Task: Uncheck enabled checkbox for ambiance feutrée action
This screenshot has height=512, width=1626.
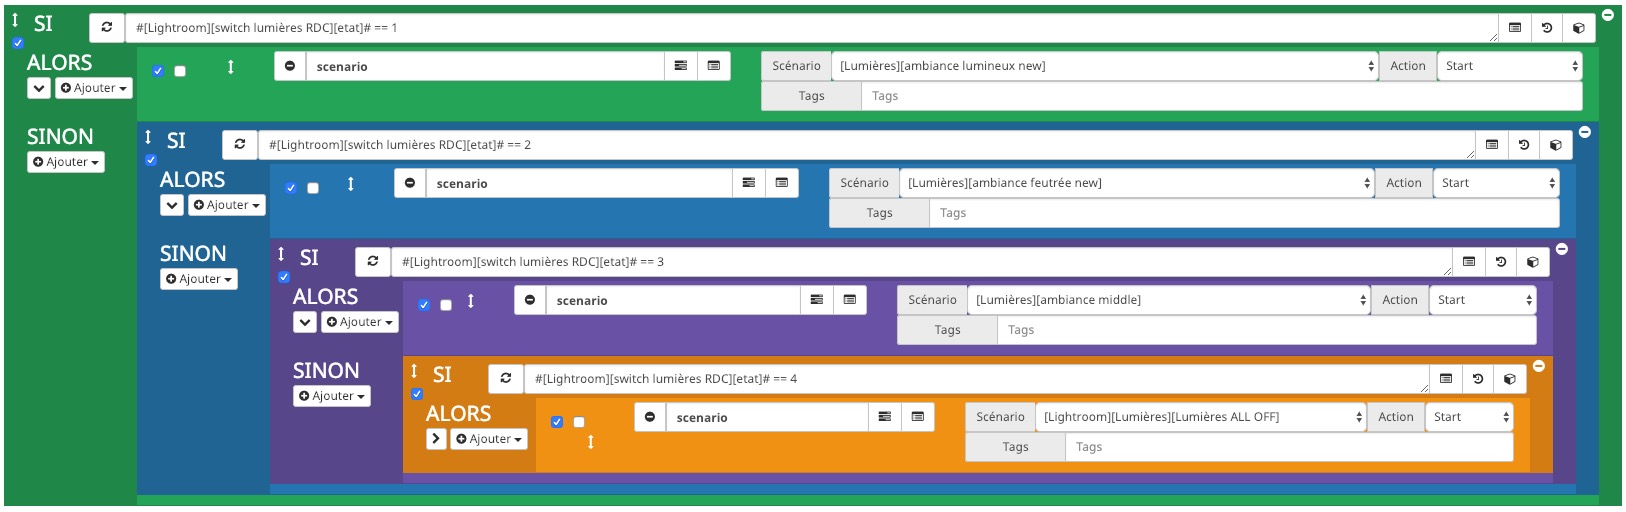Action: click(x=291, y=188)
